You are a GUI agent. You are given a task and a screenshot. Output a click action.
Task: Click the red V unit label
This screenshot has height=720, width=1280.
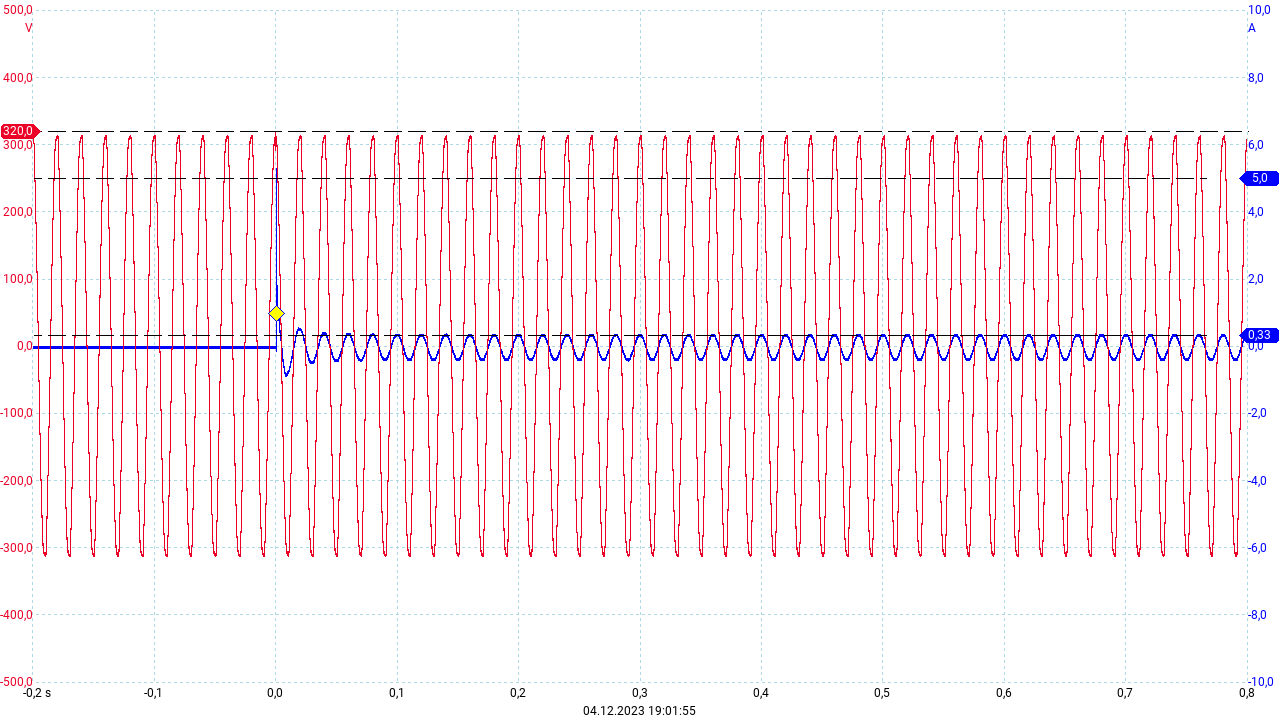pyautogui.click(x=28, y=28)
